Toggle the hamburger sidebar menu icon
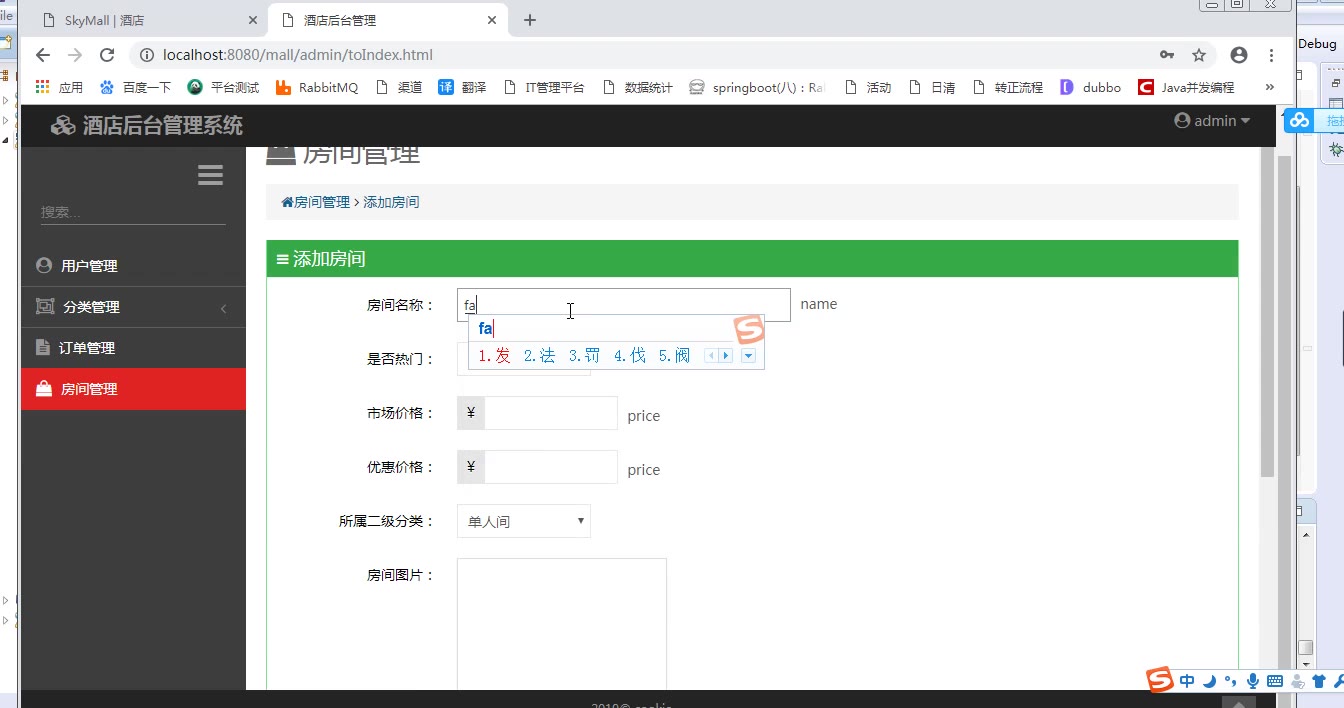 [210, 176]
